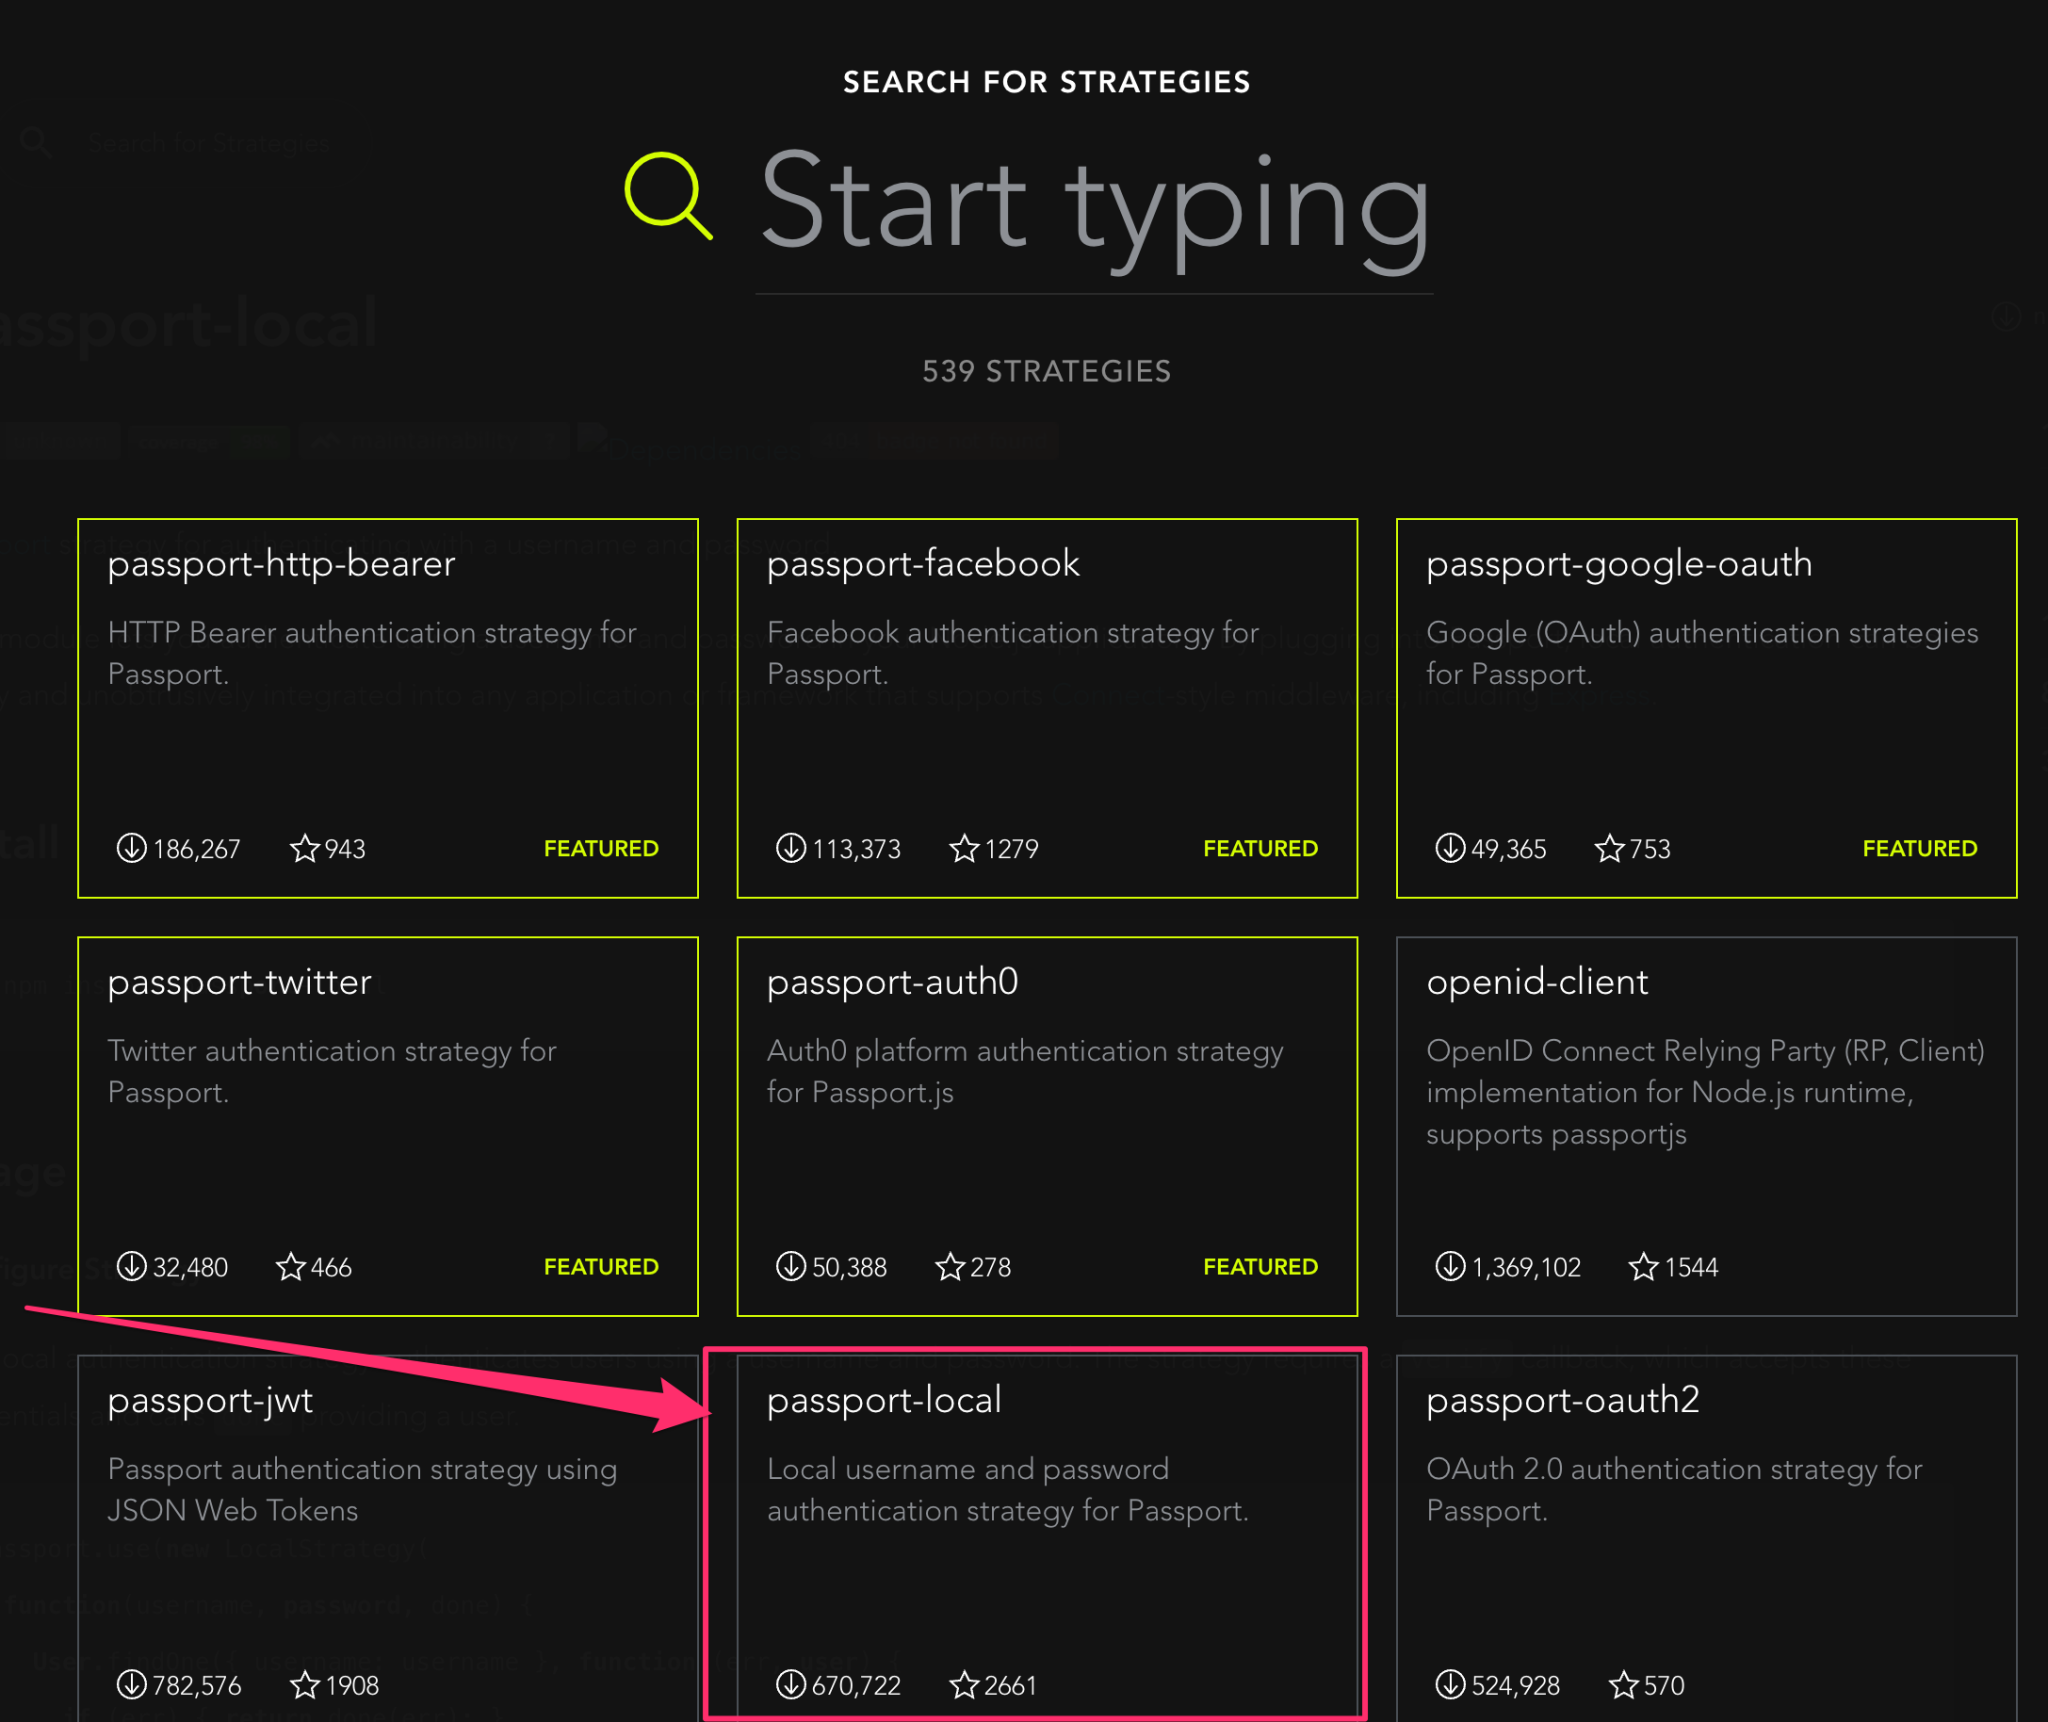This screenshot has width=2048, height=1722.
Task: Open the passport-facebook strategy title
Action: [922, 564]
